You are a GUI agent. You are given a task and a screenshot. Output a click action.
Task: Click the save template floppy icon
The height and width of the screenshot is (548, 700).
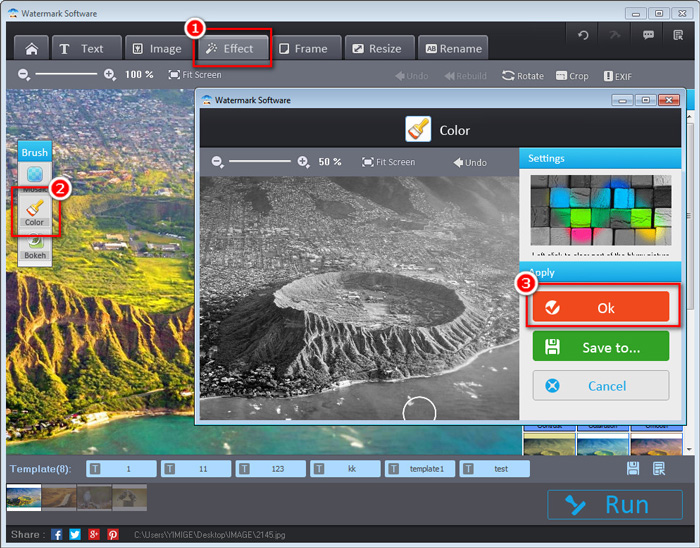pos(633,468)
